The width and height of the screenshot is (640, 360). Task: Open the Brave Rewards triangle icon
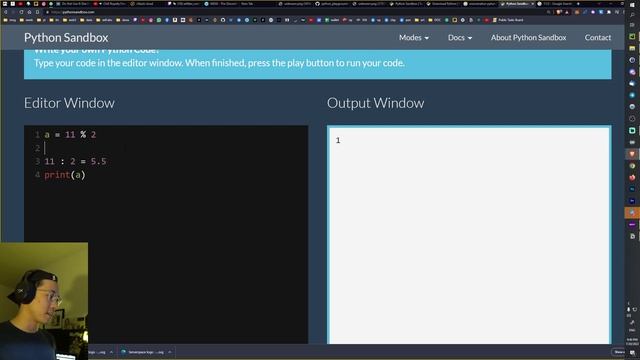pos(567,12)
